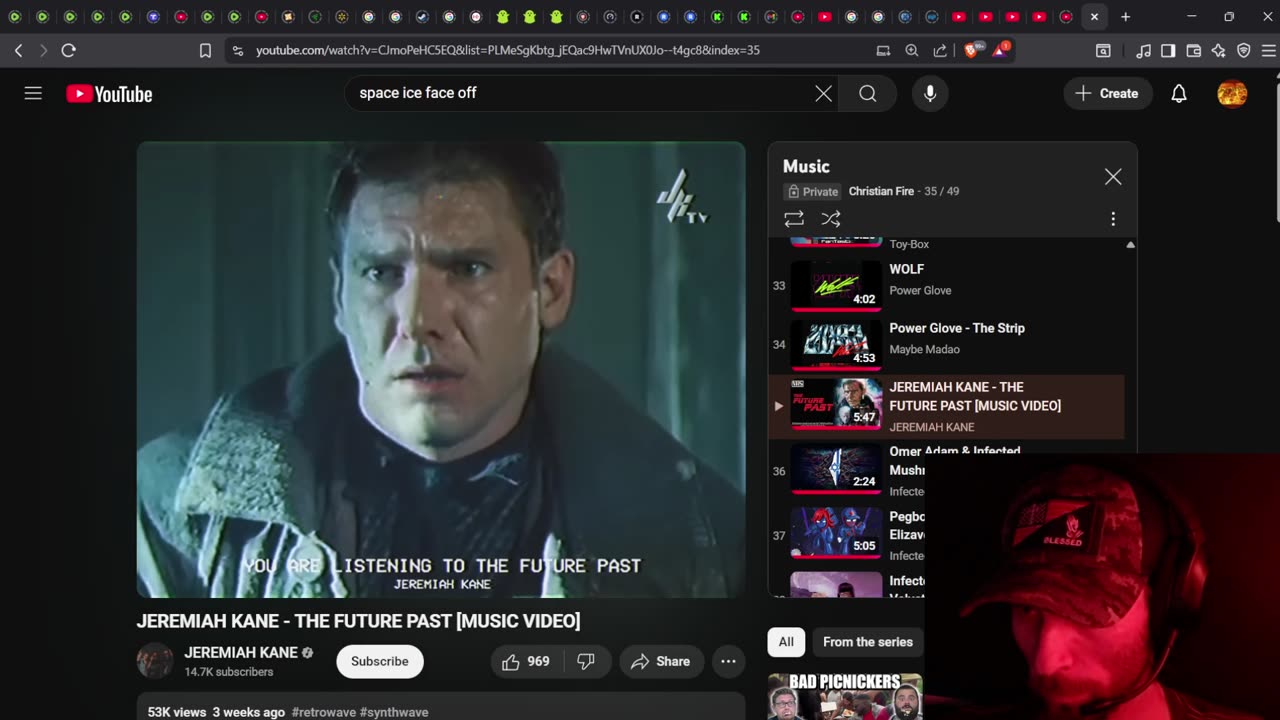Select the All filter chip
The image size is (1280, 720).
786,642
